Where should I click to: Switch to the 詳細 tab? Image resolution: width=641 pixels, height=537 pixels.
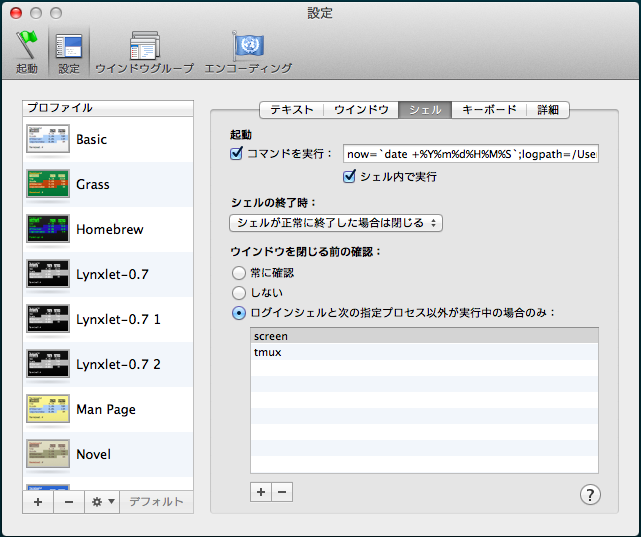click(548, 110)
